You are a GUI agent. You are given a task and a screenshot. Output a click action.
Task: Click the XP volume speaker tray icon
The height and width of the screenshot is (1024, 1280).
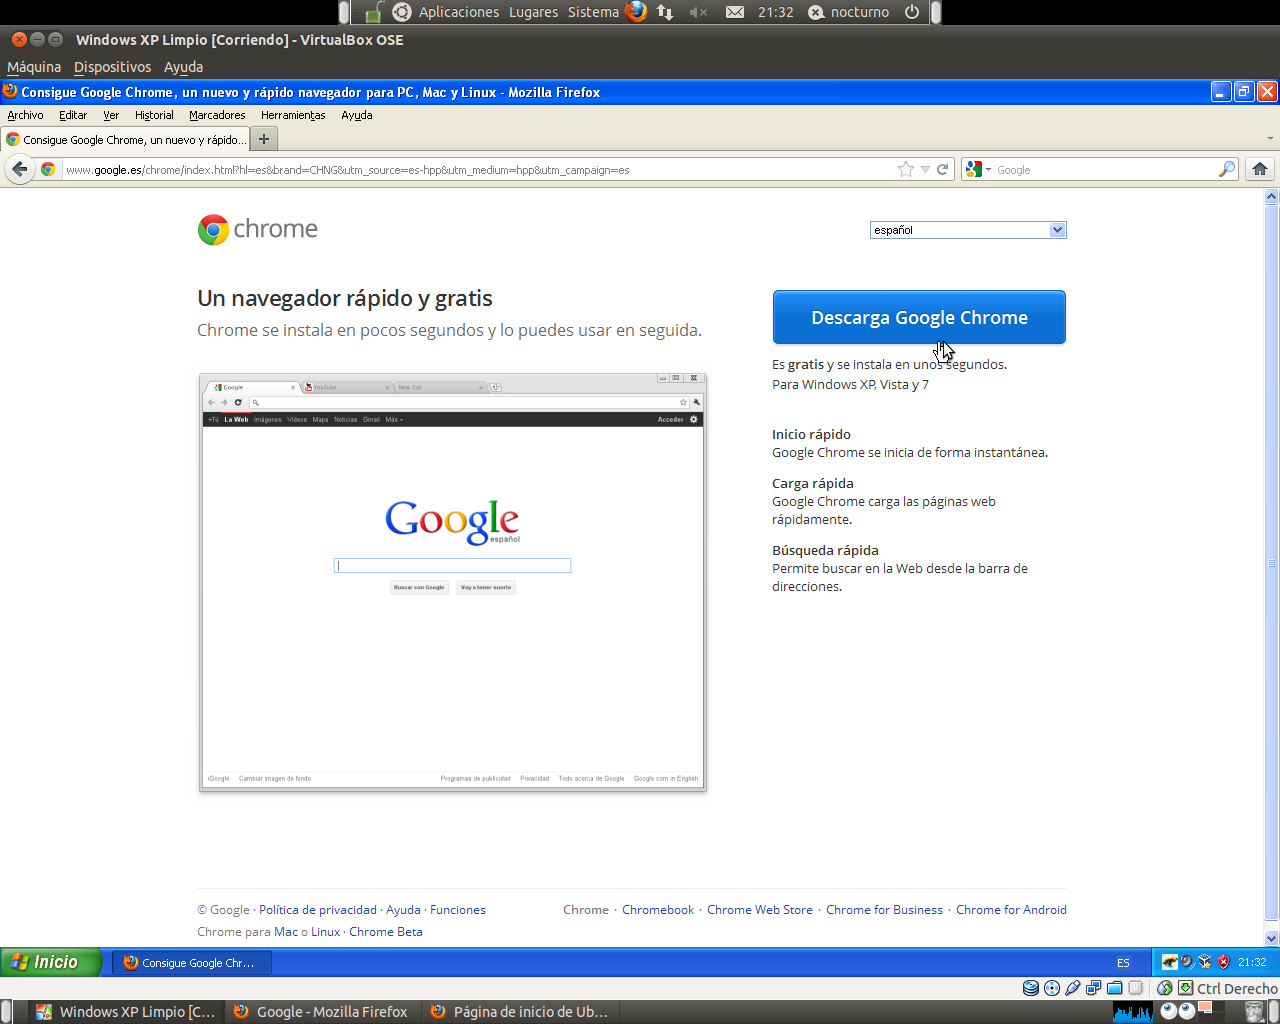(x=1187, y=962)
